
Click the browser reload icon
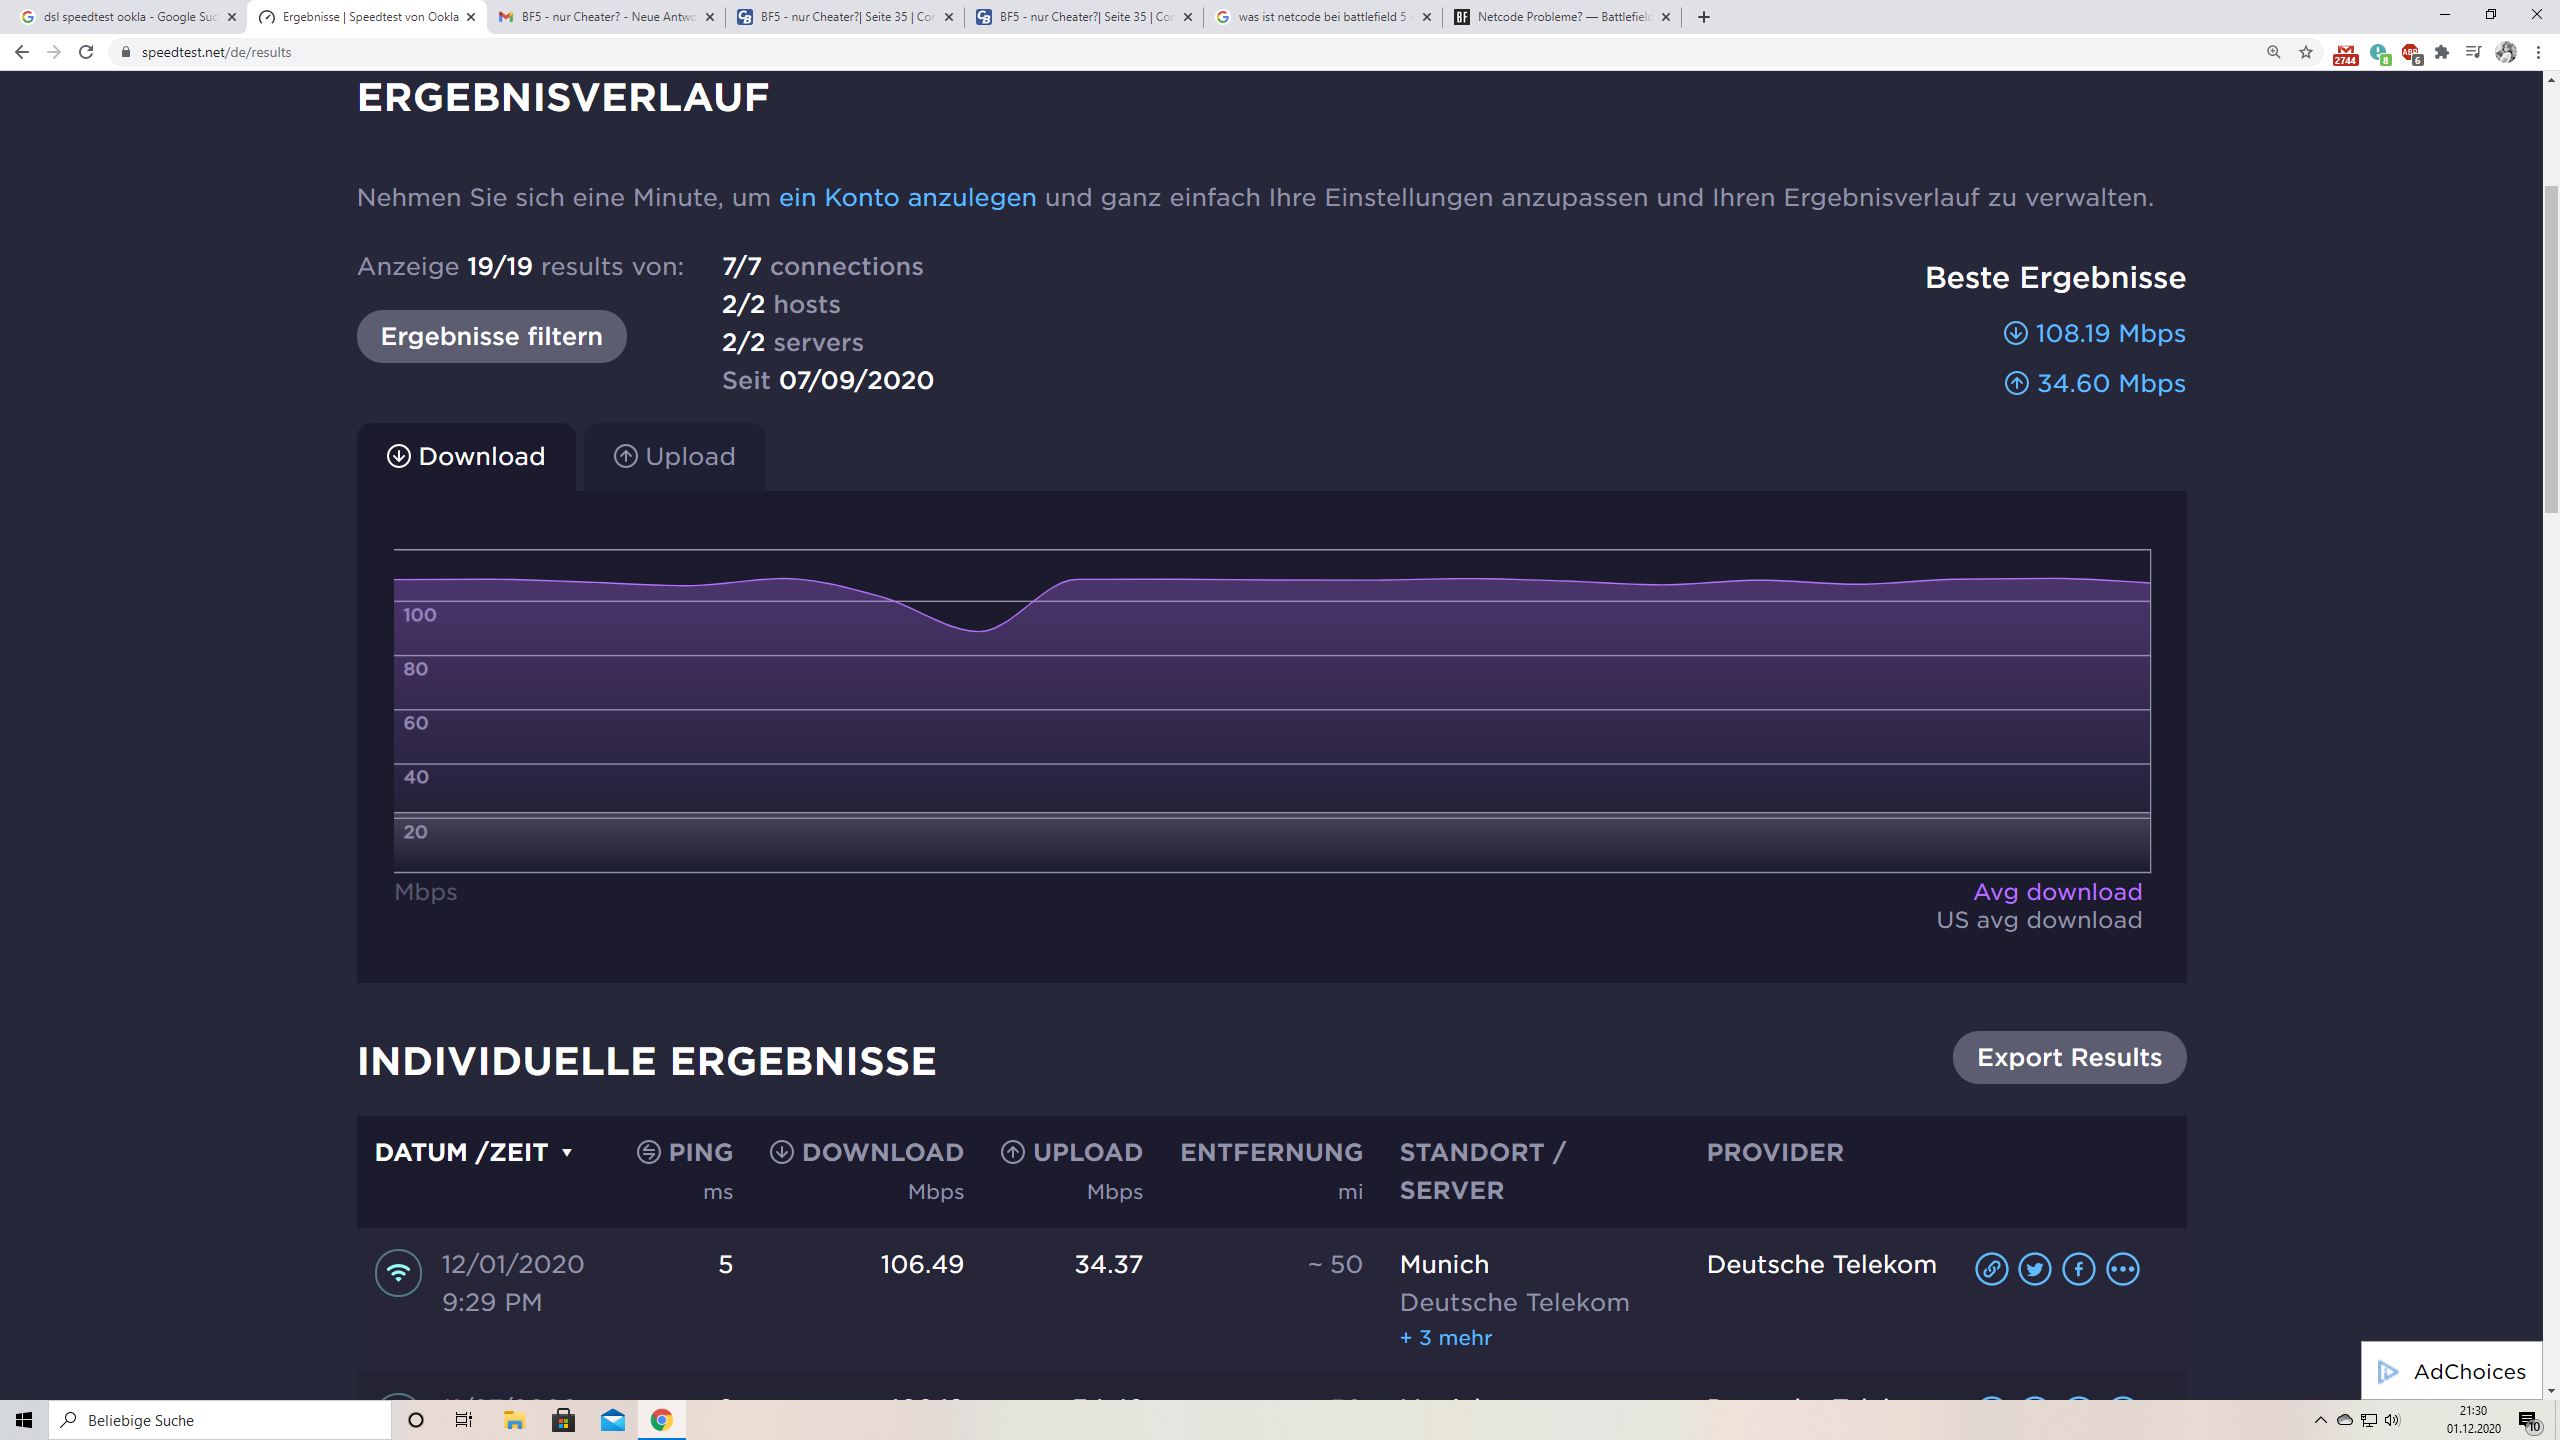pos(86,52)
